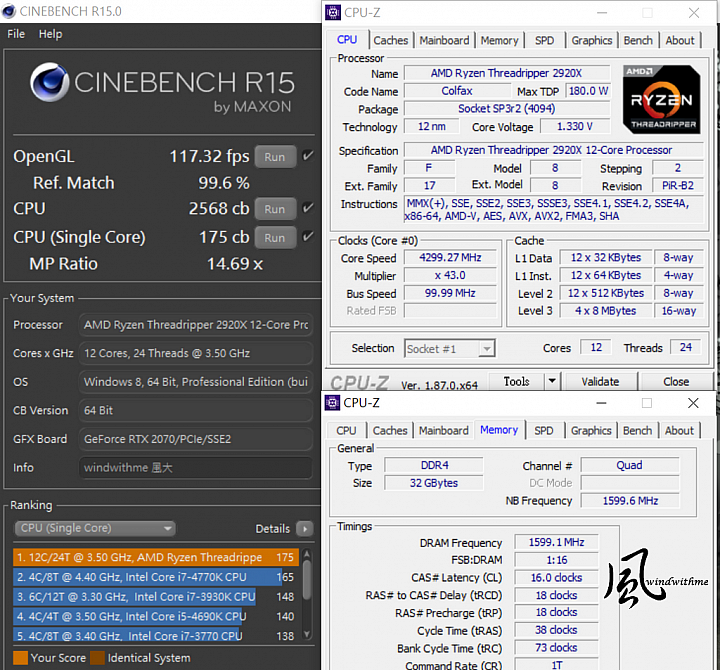This screenshot has width=720, height=670.
Task: Select ranking entry 3 Intel Core i7-3930K
Action: (156, 597)
